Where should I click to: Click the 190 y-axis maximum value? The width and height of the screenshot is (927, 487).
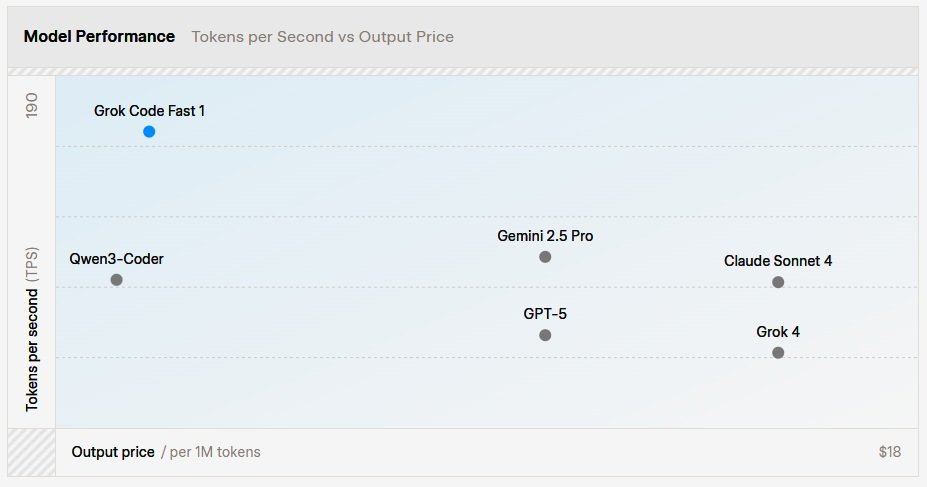point(31,108)
